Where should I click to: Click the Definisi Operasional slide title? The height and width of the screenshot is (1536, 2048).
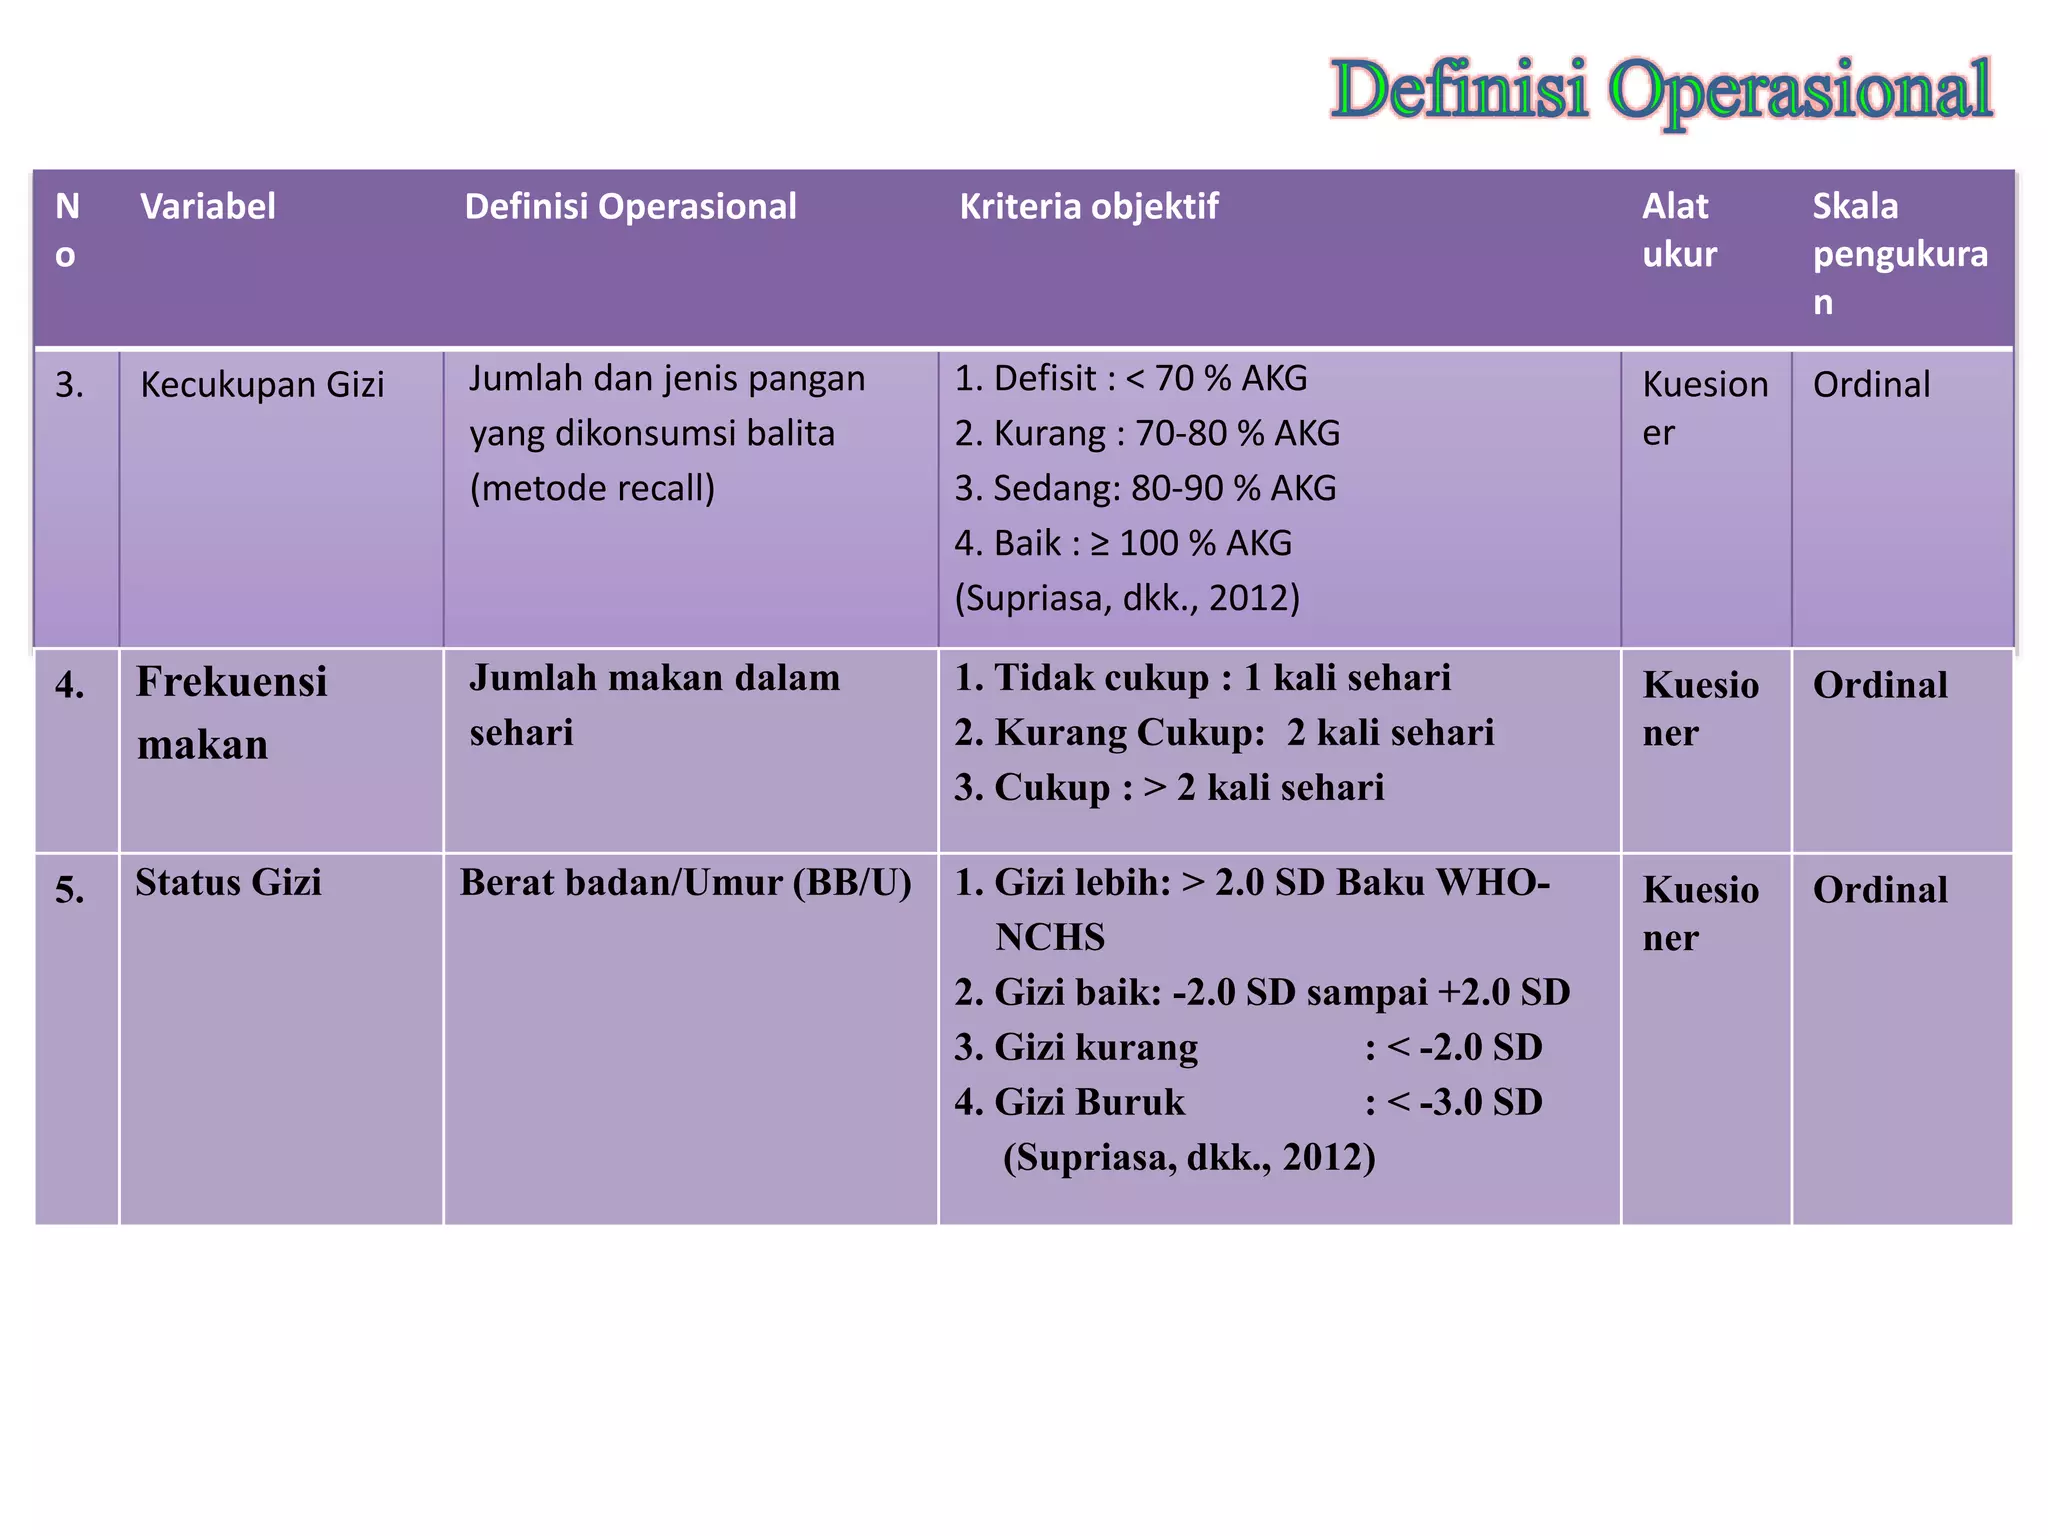(1661, 90)
